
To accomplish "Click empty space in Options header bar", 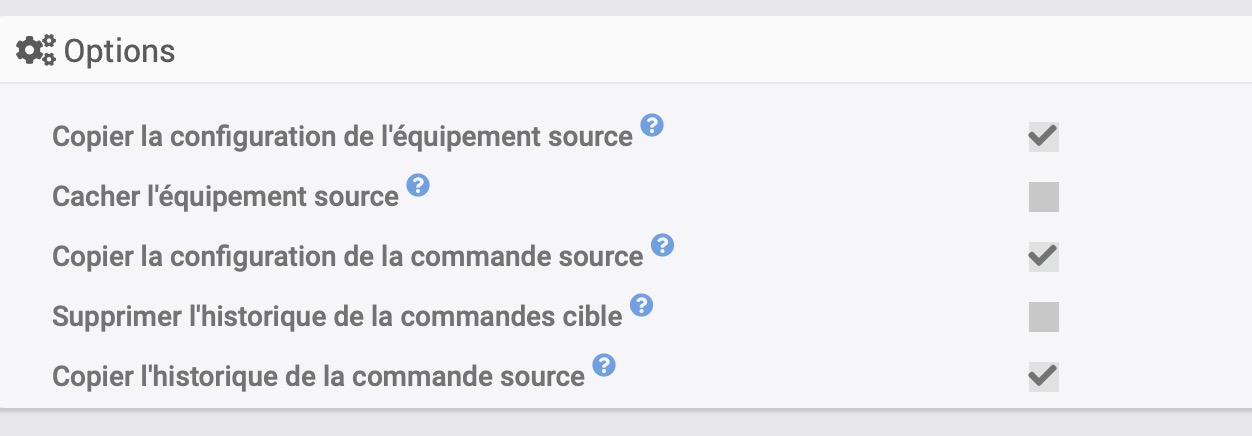I will click(x=700, y=50).
